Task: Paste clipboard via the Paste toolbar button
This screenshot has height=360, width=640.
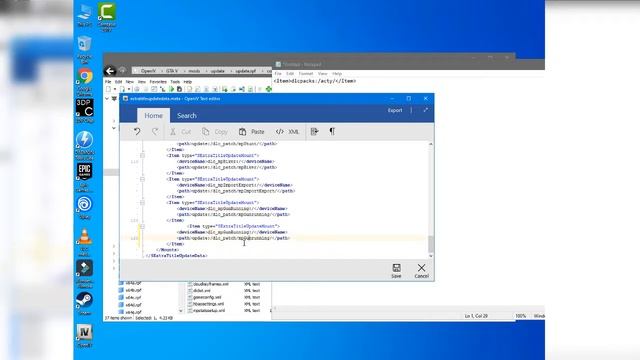Action: [251, 132]
